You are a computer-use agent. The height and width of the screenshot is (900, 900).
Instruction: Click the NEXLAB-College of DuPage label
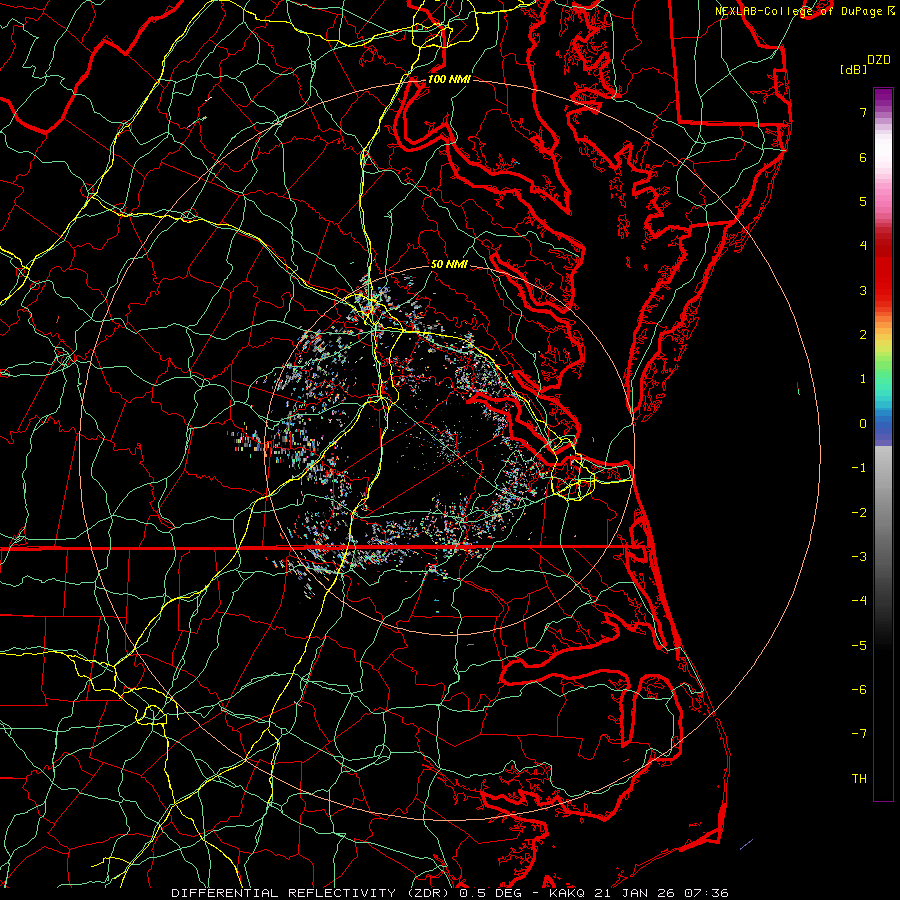click(799, 10)
